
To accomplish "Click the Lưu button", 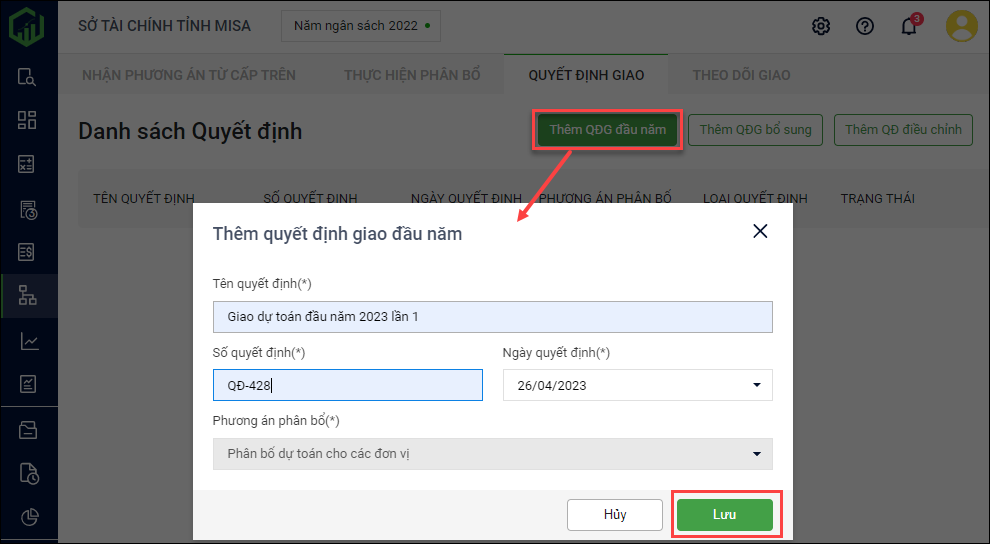I will pos(724,515).
